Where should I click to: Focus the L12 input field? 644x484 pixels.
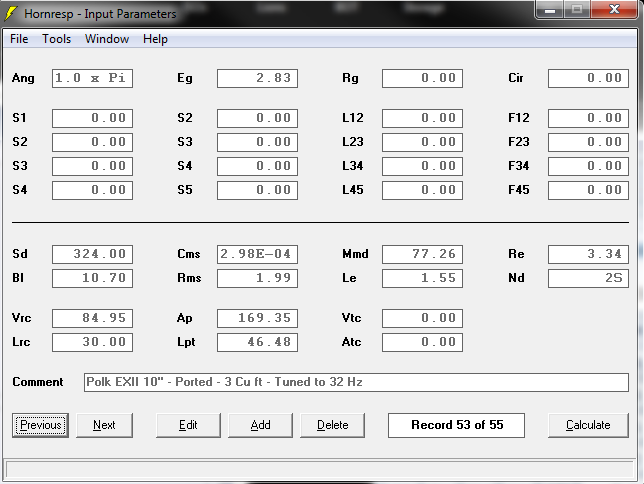click(x=422, y=118)
